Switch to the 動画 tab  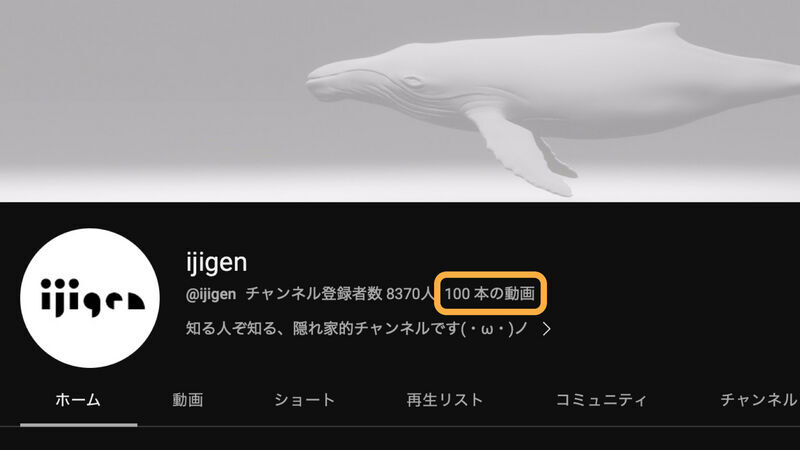187,399
